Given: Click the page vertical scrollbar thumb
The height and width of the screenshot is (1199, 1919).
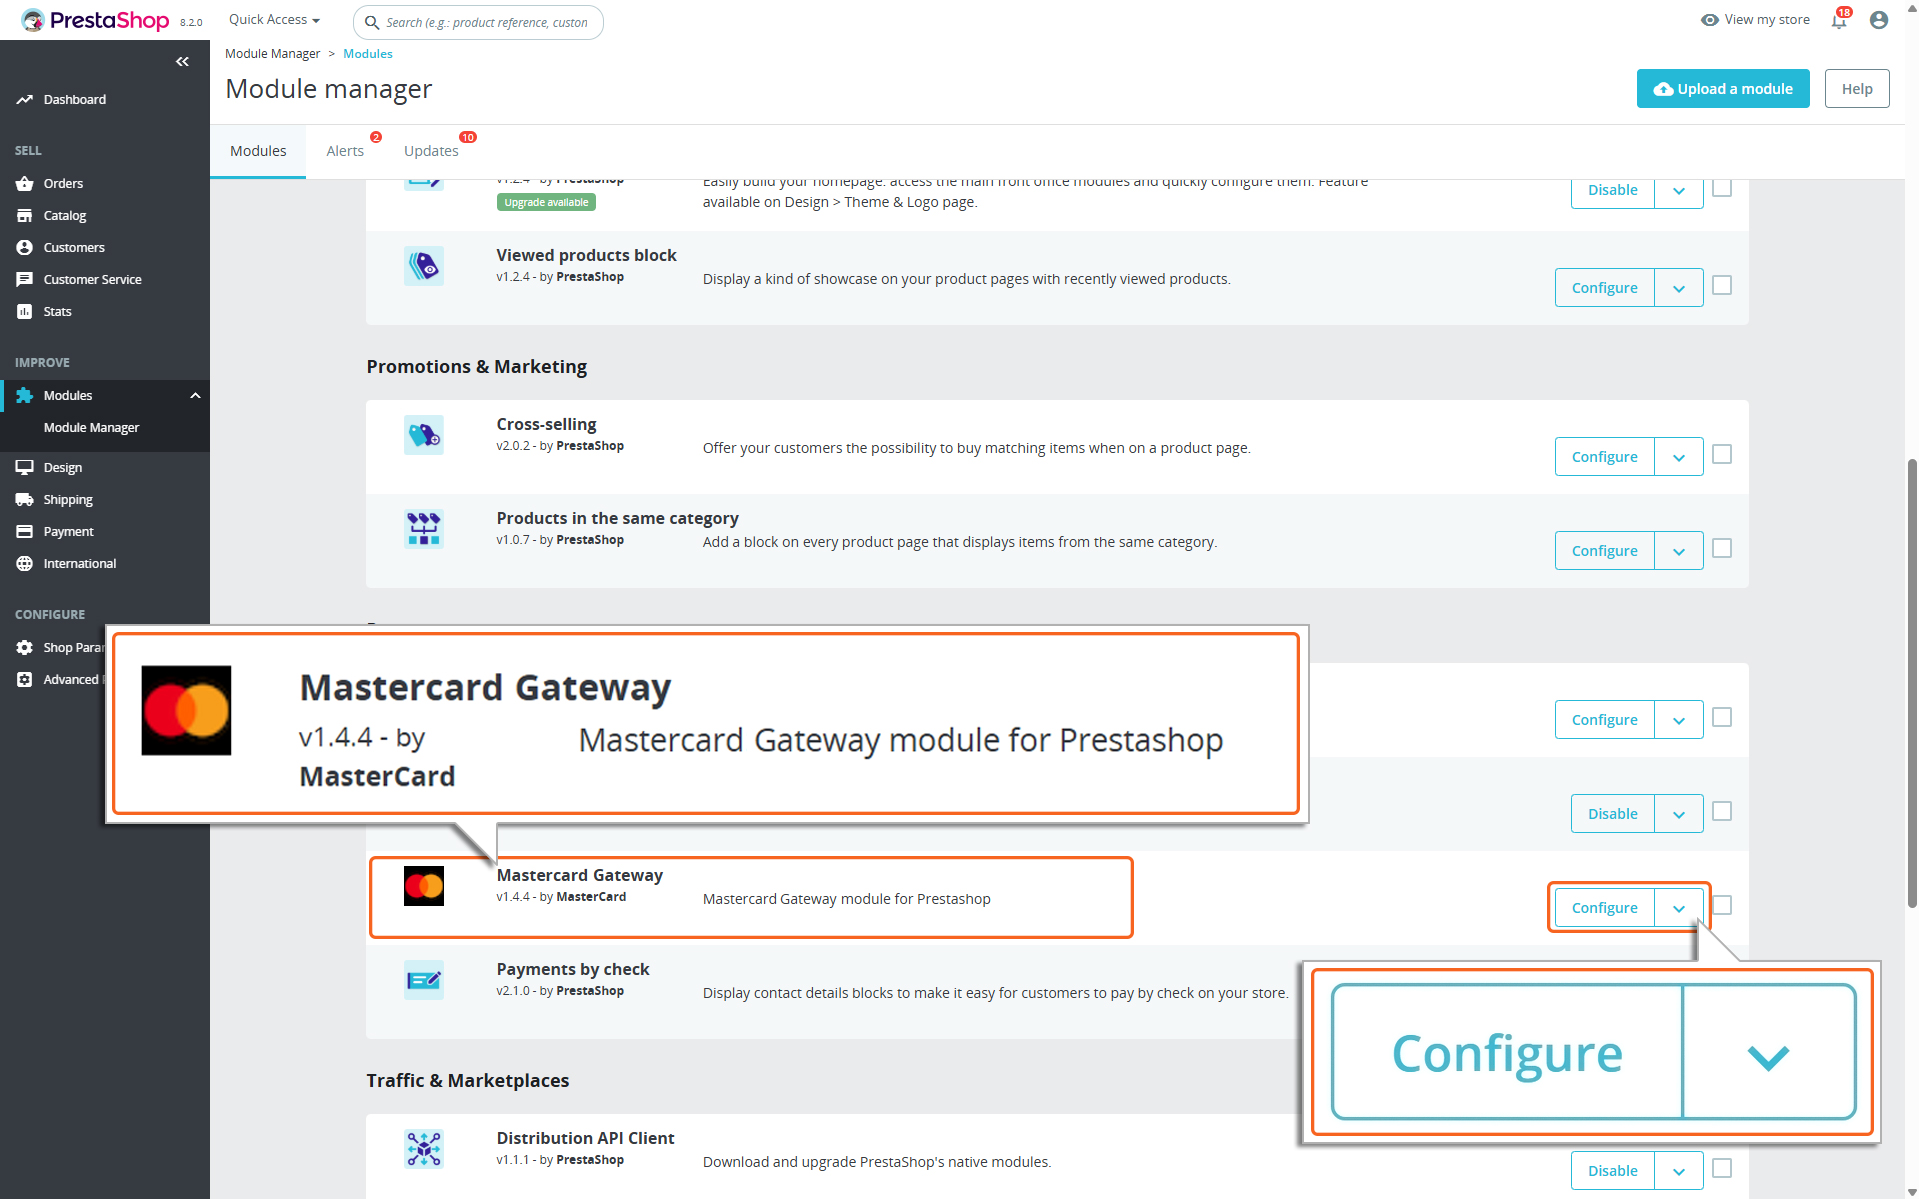Looking at the screenshot, I should 1912,682.
